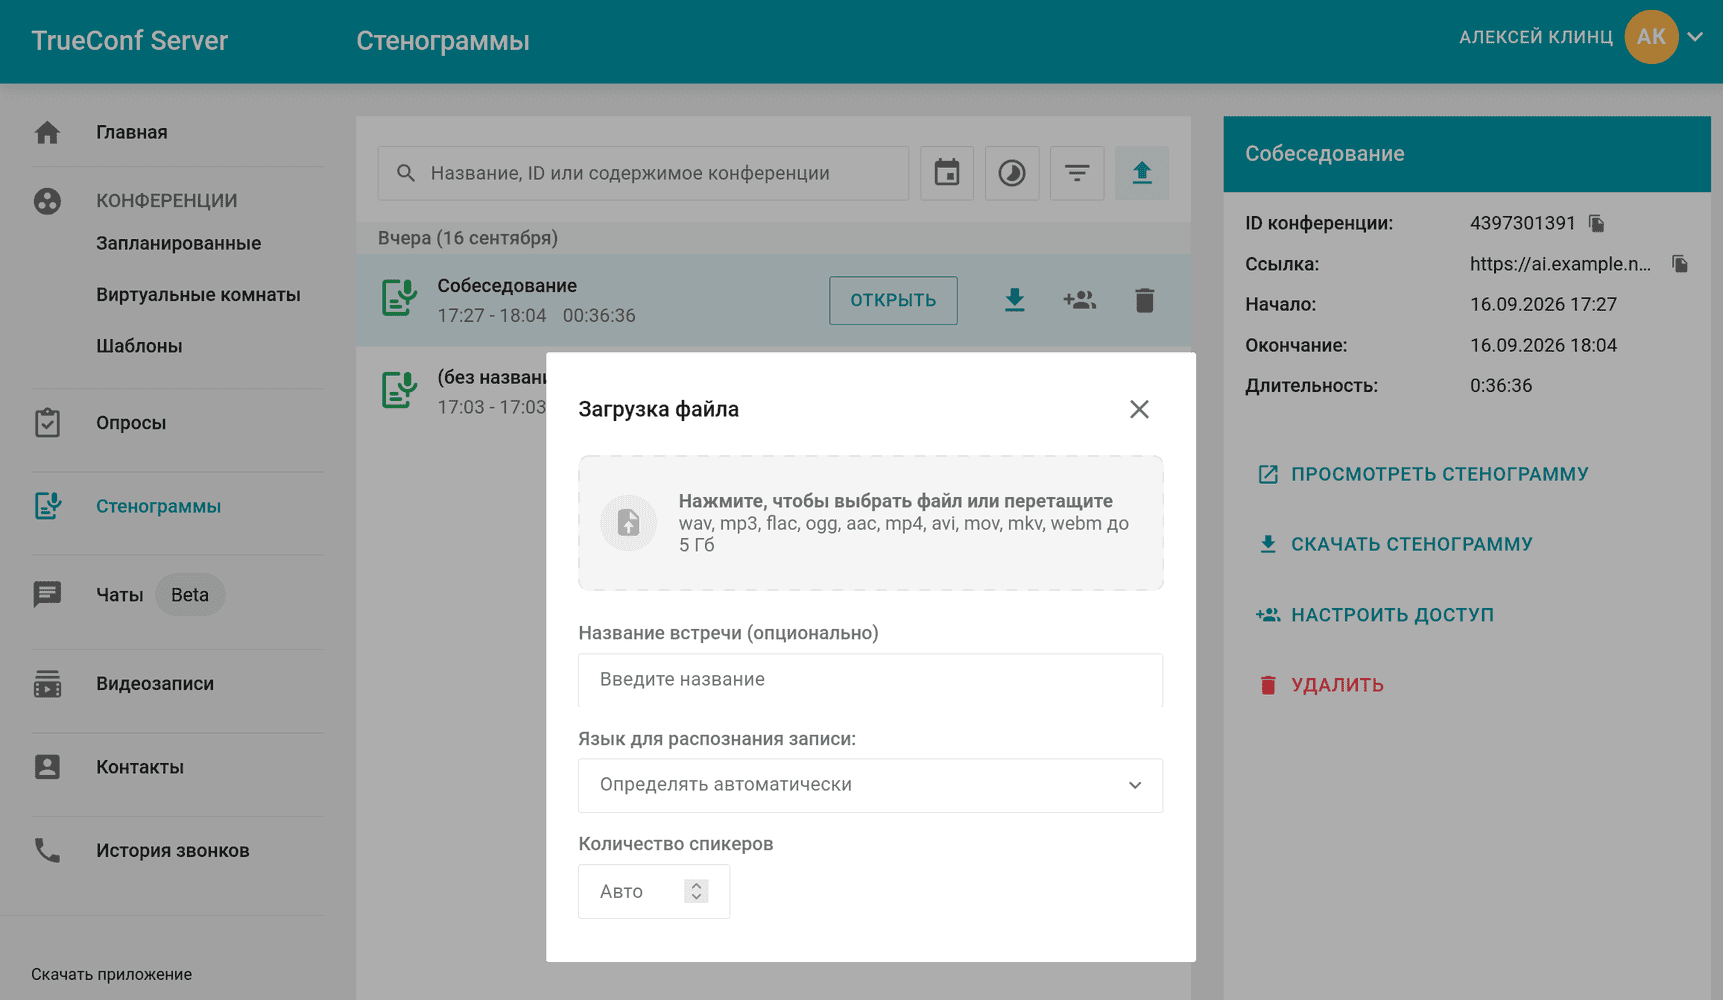The image size is (1723, 1000).
Task: Click the calendar date filter icon
Action: 947,173
